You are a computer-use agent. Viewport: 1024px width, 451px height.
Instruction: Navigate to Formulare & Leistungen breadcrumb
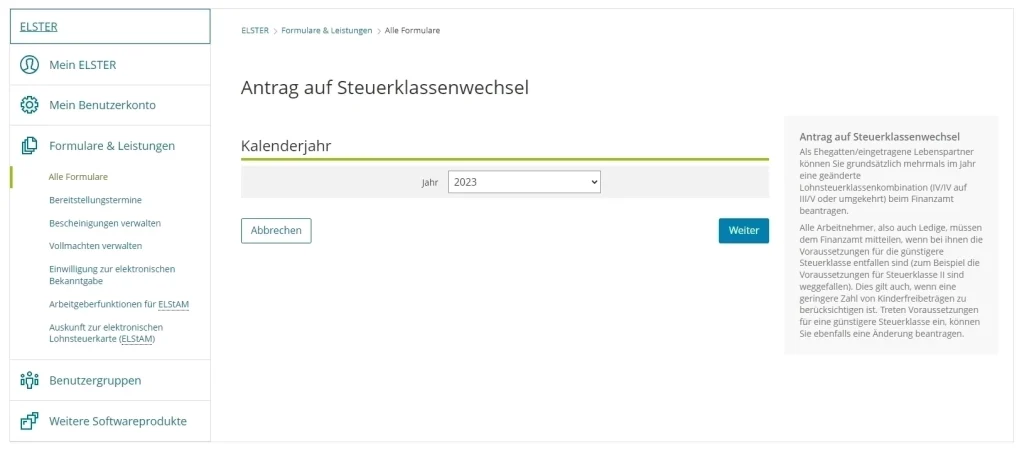coord(327,31)
